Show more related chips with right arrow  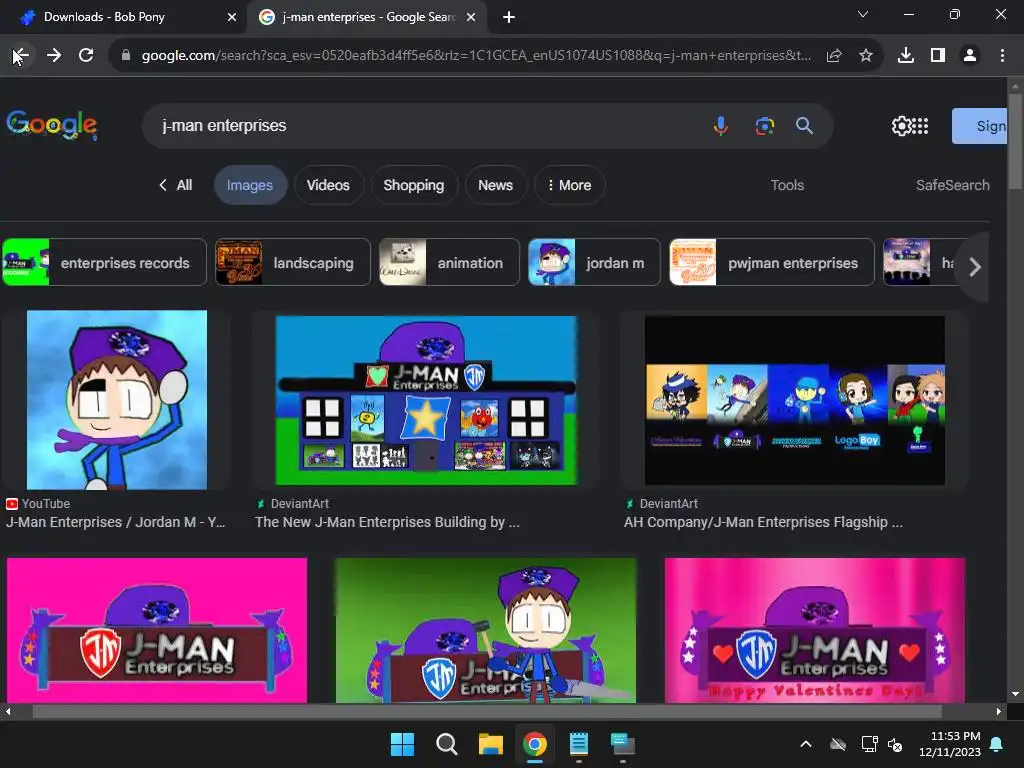(974, 266)
